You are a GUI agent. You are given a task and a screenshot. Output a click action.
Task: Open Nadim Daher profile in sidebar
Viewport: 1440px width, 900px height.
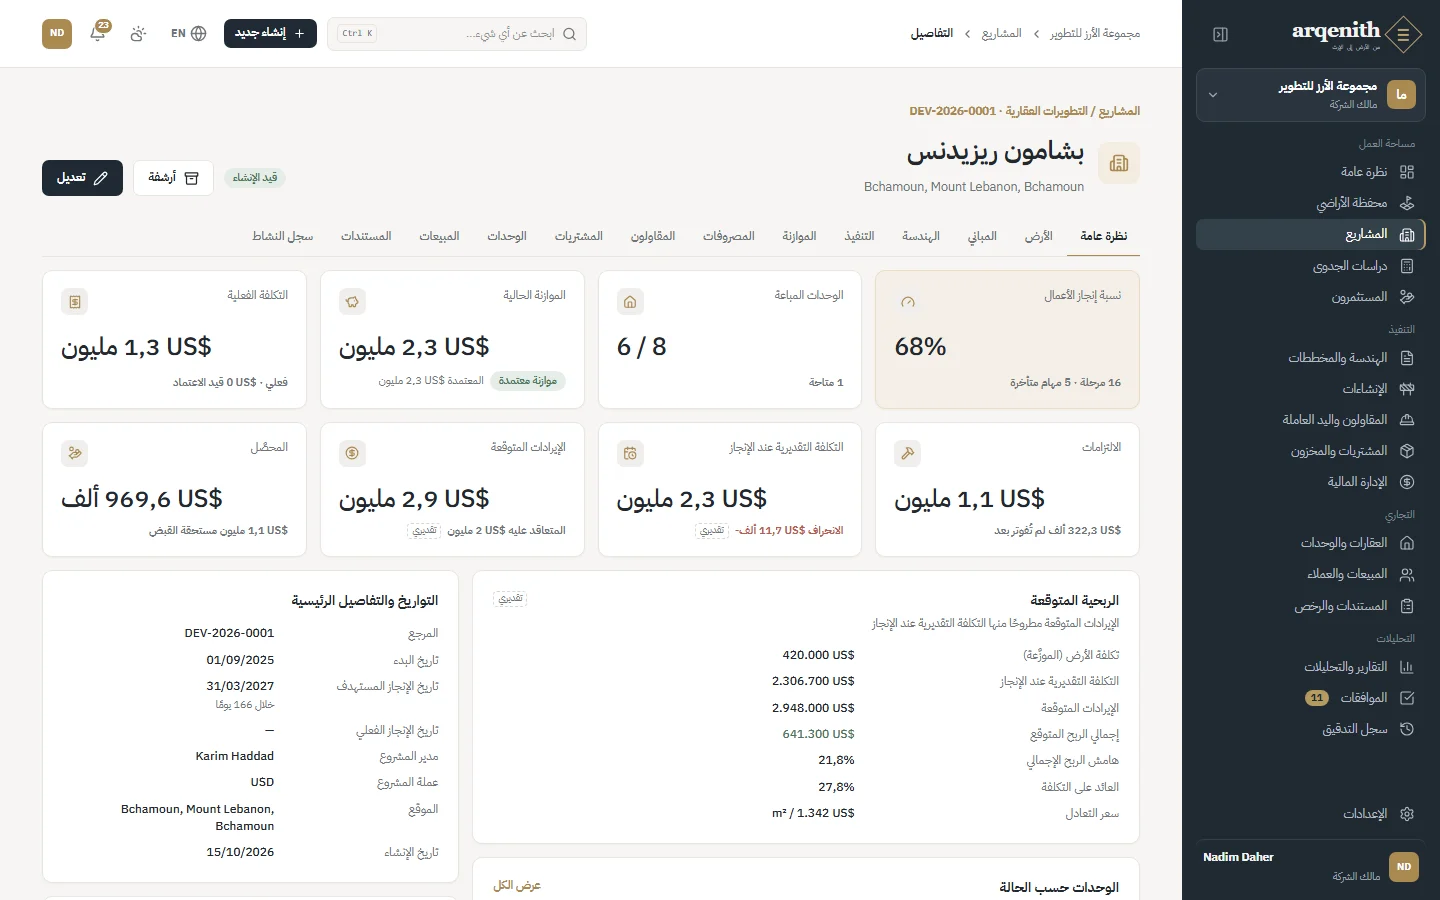pyautogui.click(x=1310, y=866)
